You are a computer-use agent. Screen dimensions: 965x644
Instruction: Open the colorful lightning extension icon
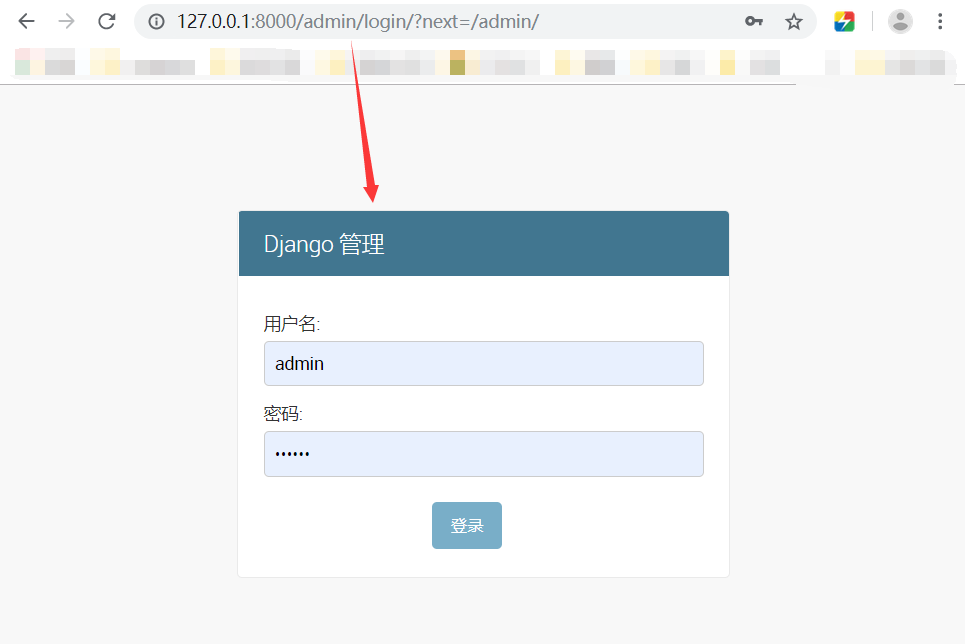[x=844, y=22]
